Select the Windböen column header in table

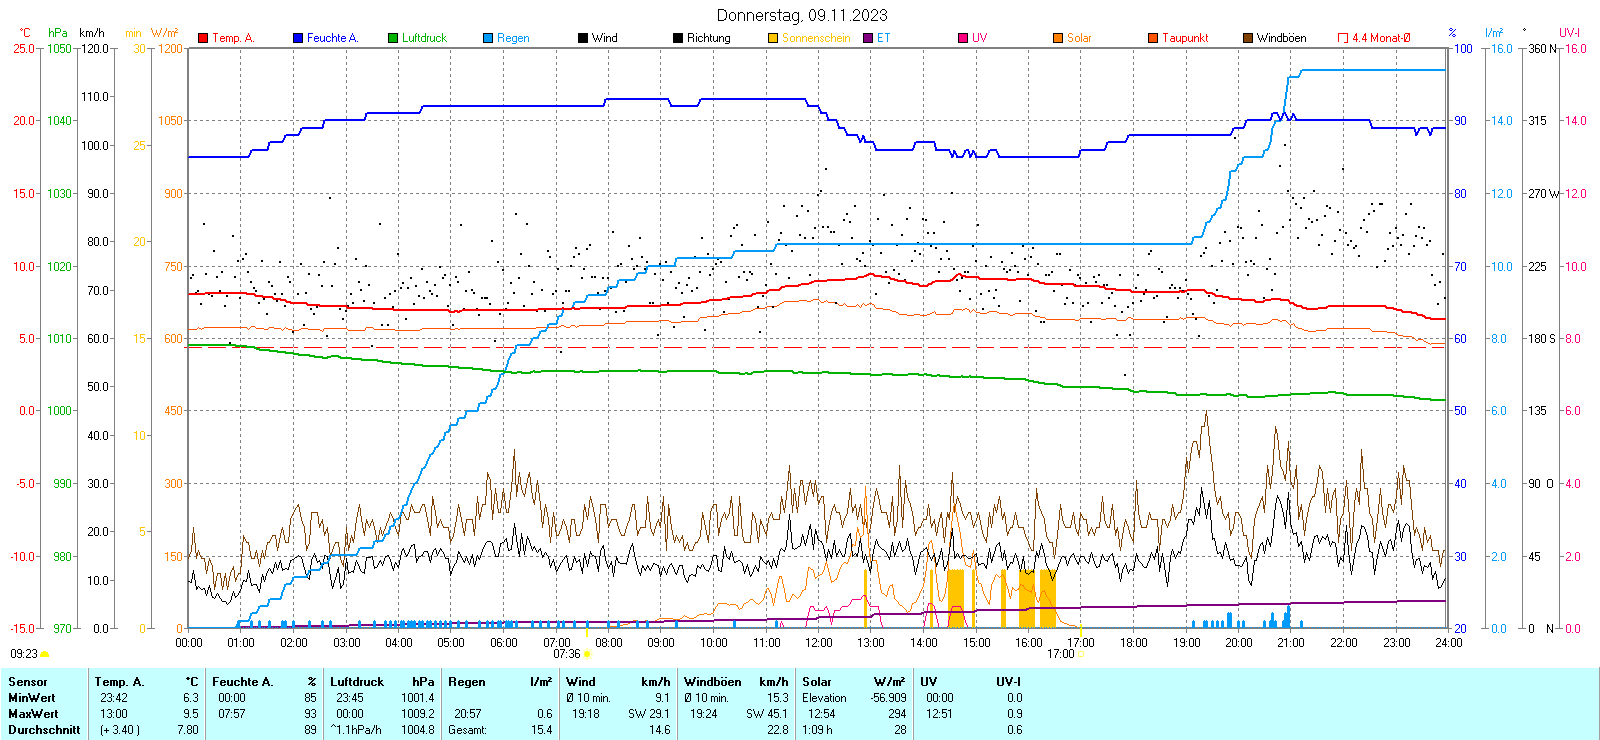[713, 682]
